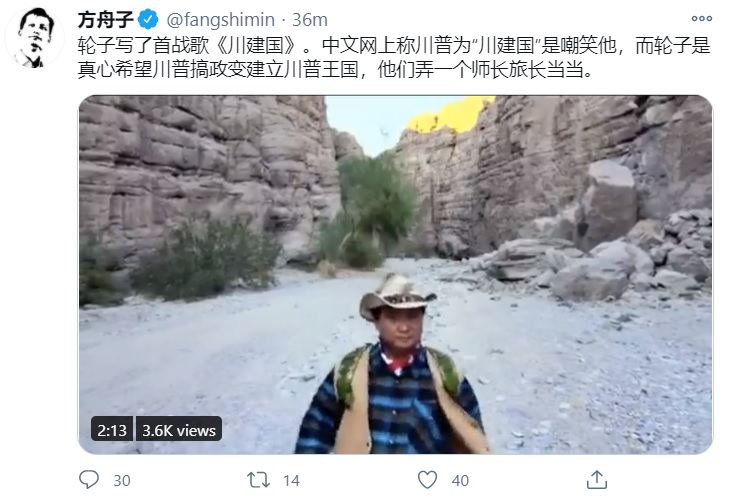Open the share upload icon

596,480
